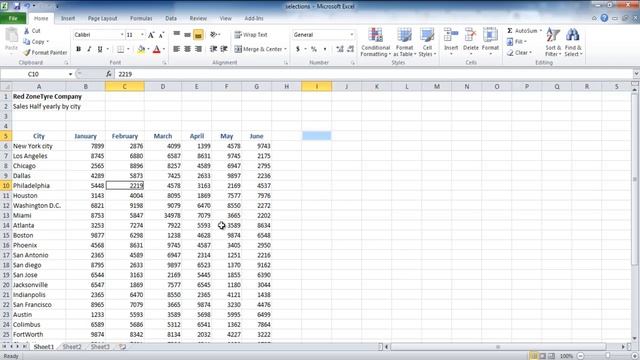This screenshot has width=640, height=360.
Task: Open the Clear eraser button
Action: click(519, 53)
